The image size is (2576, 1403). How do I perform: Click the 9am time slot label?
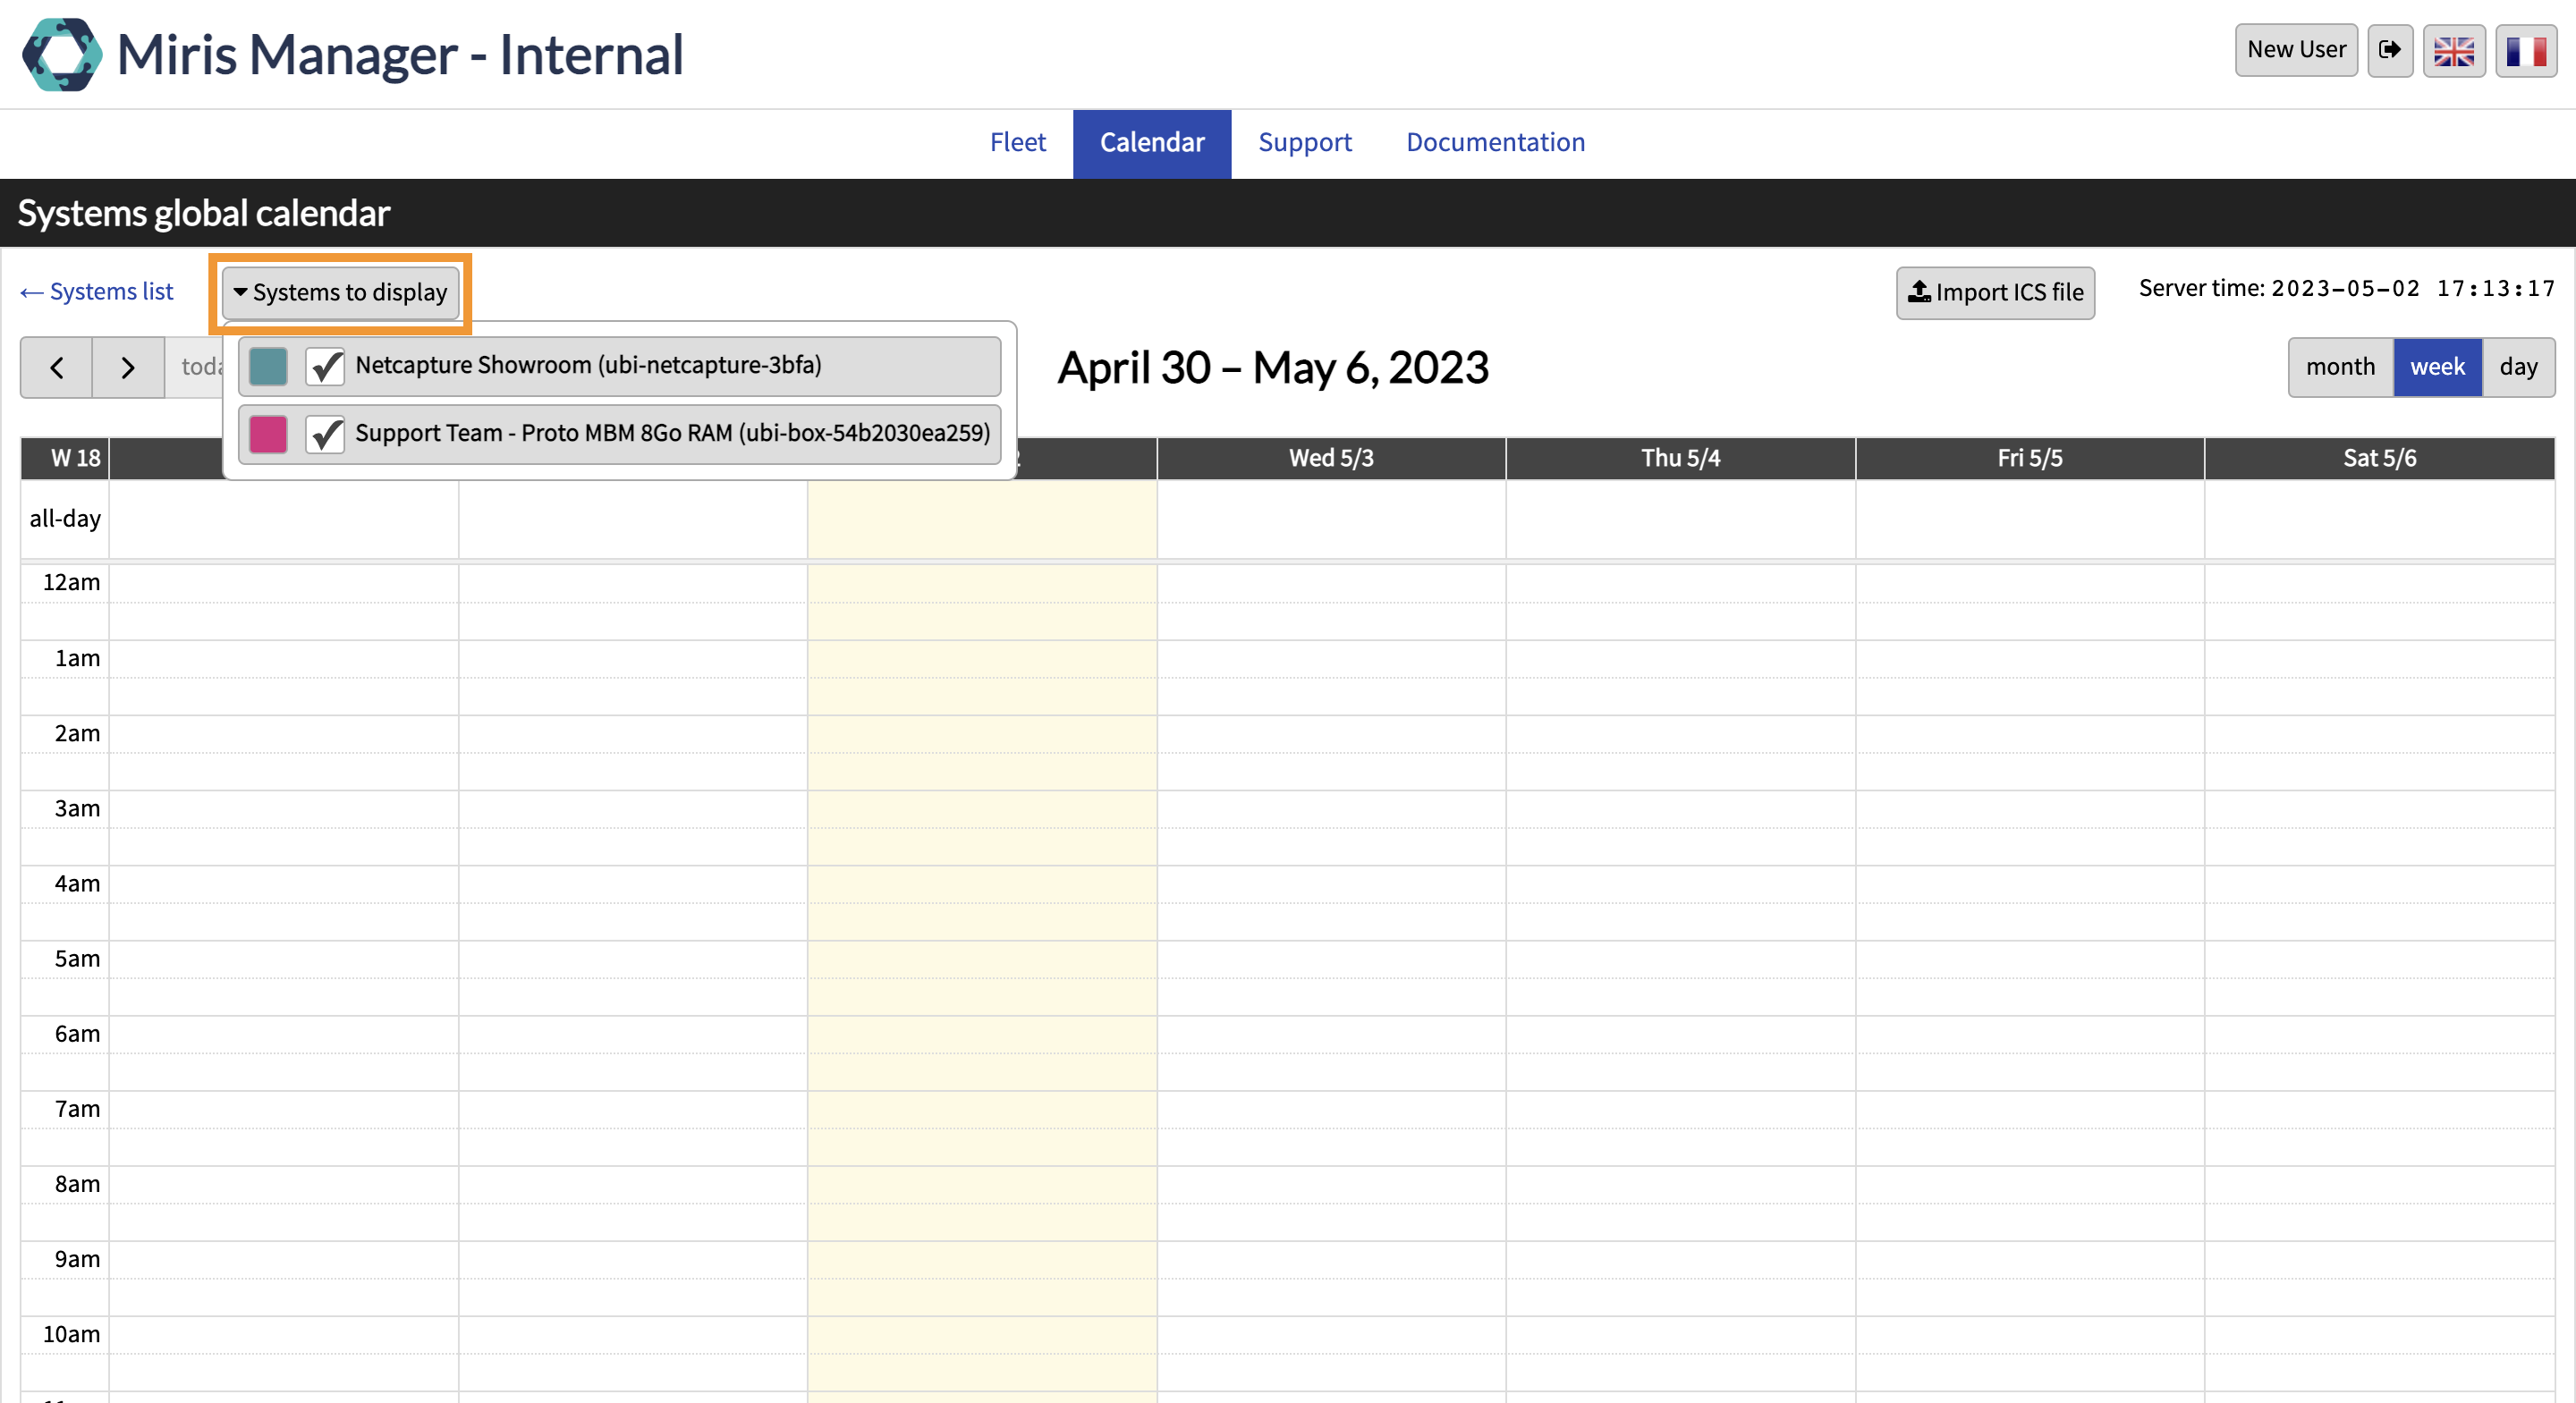pos(77,1259)
